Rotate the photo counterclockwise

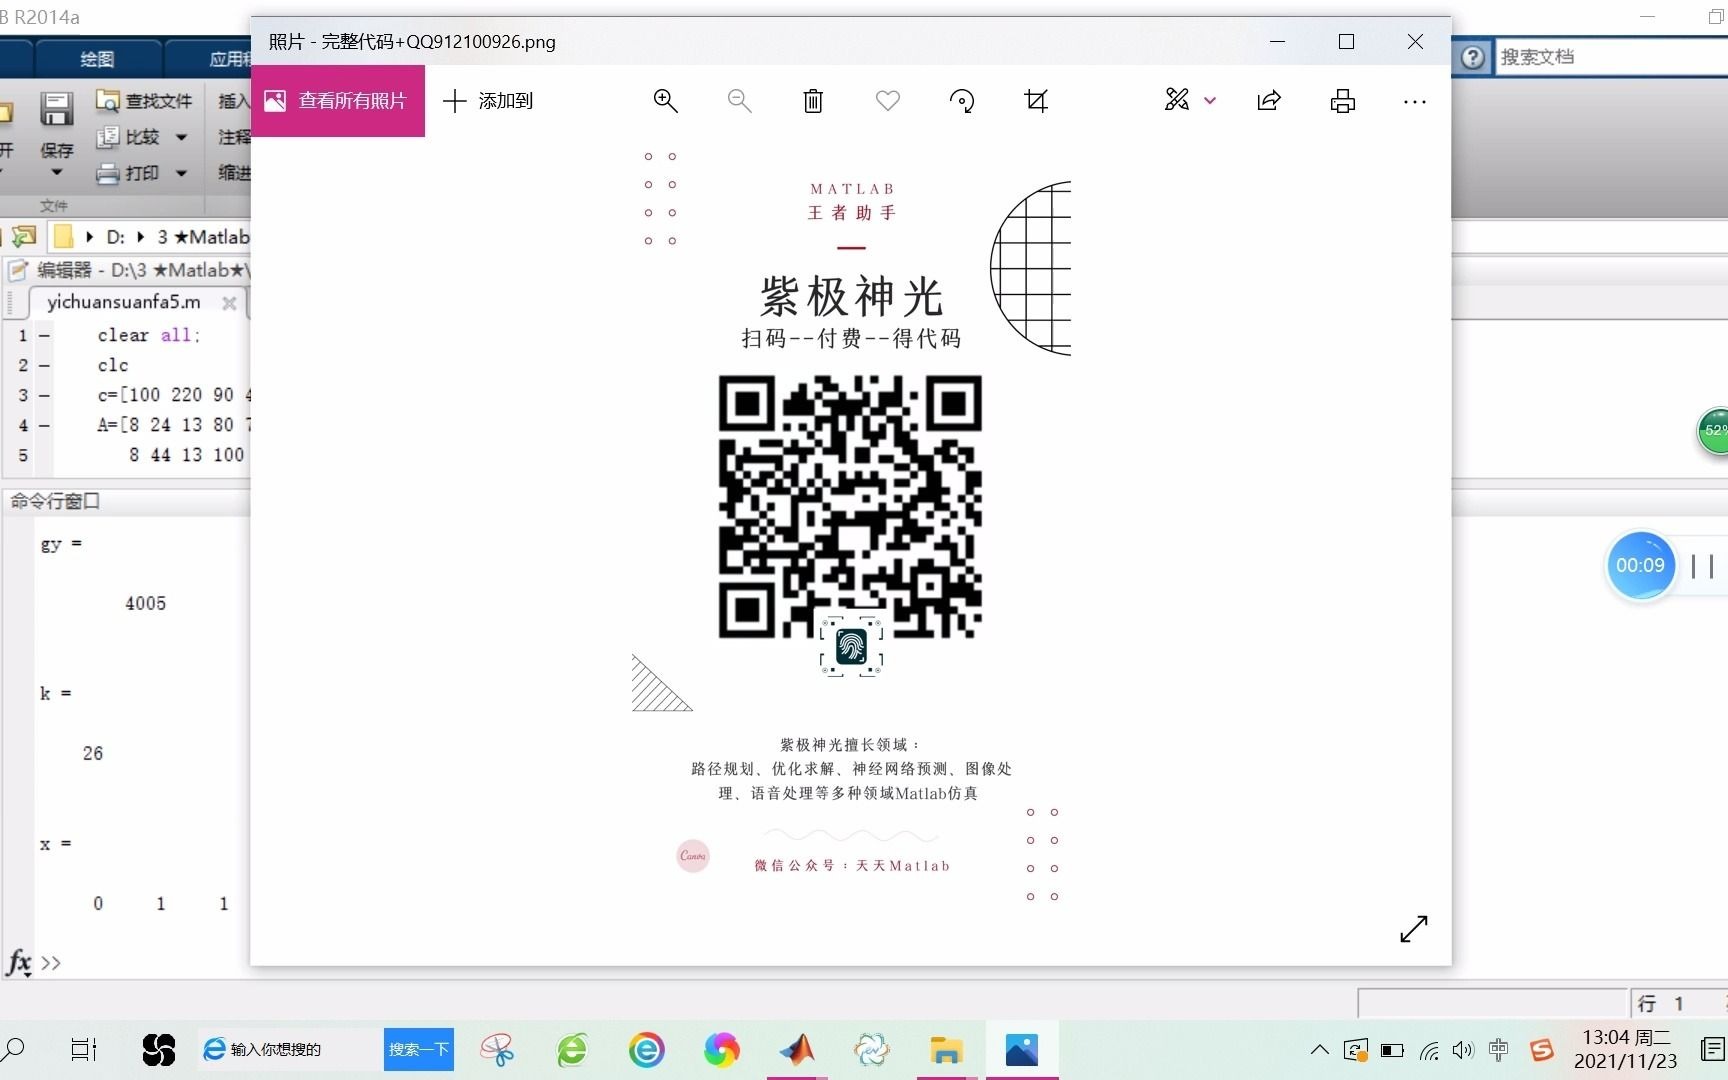point(961,100)
